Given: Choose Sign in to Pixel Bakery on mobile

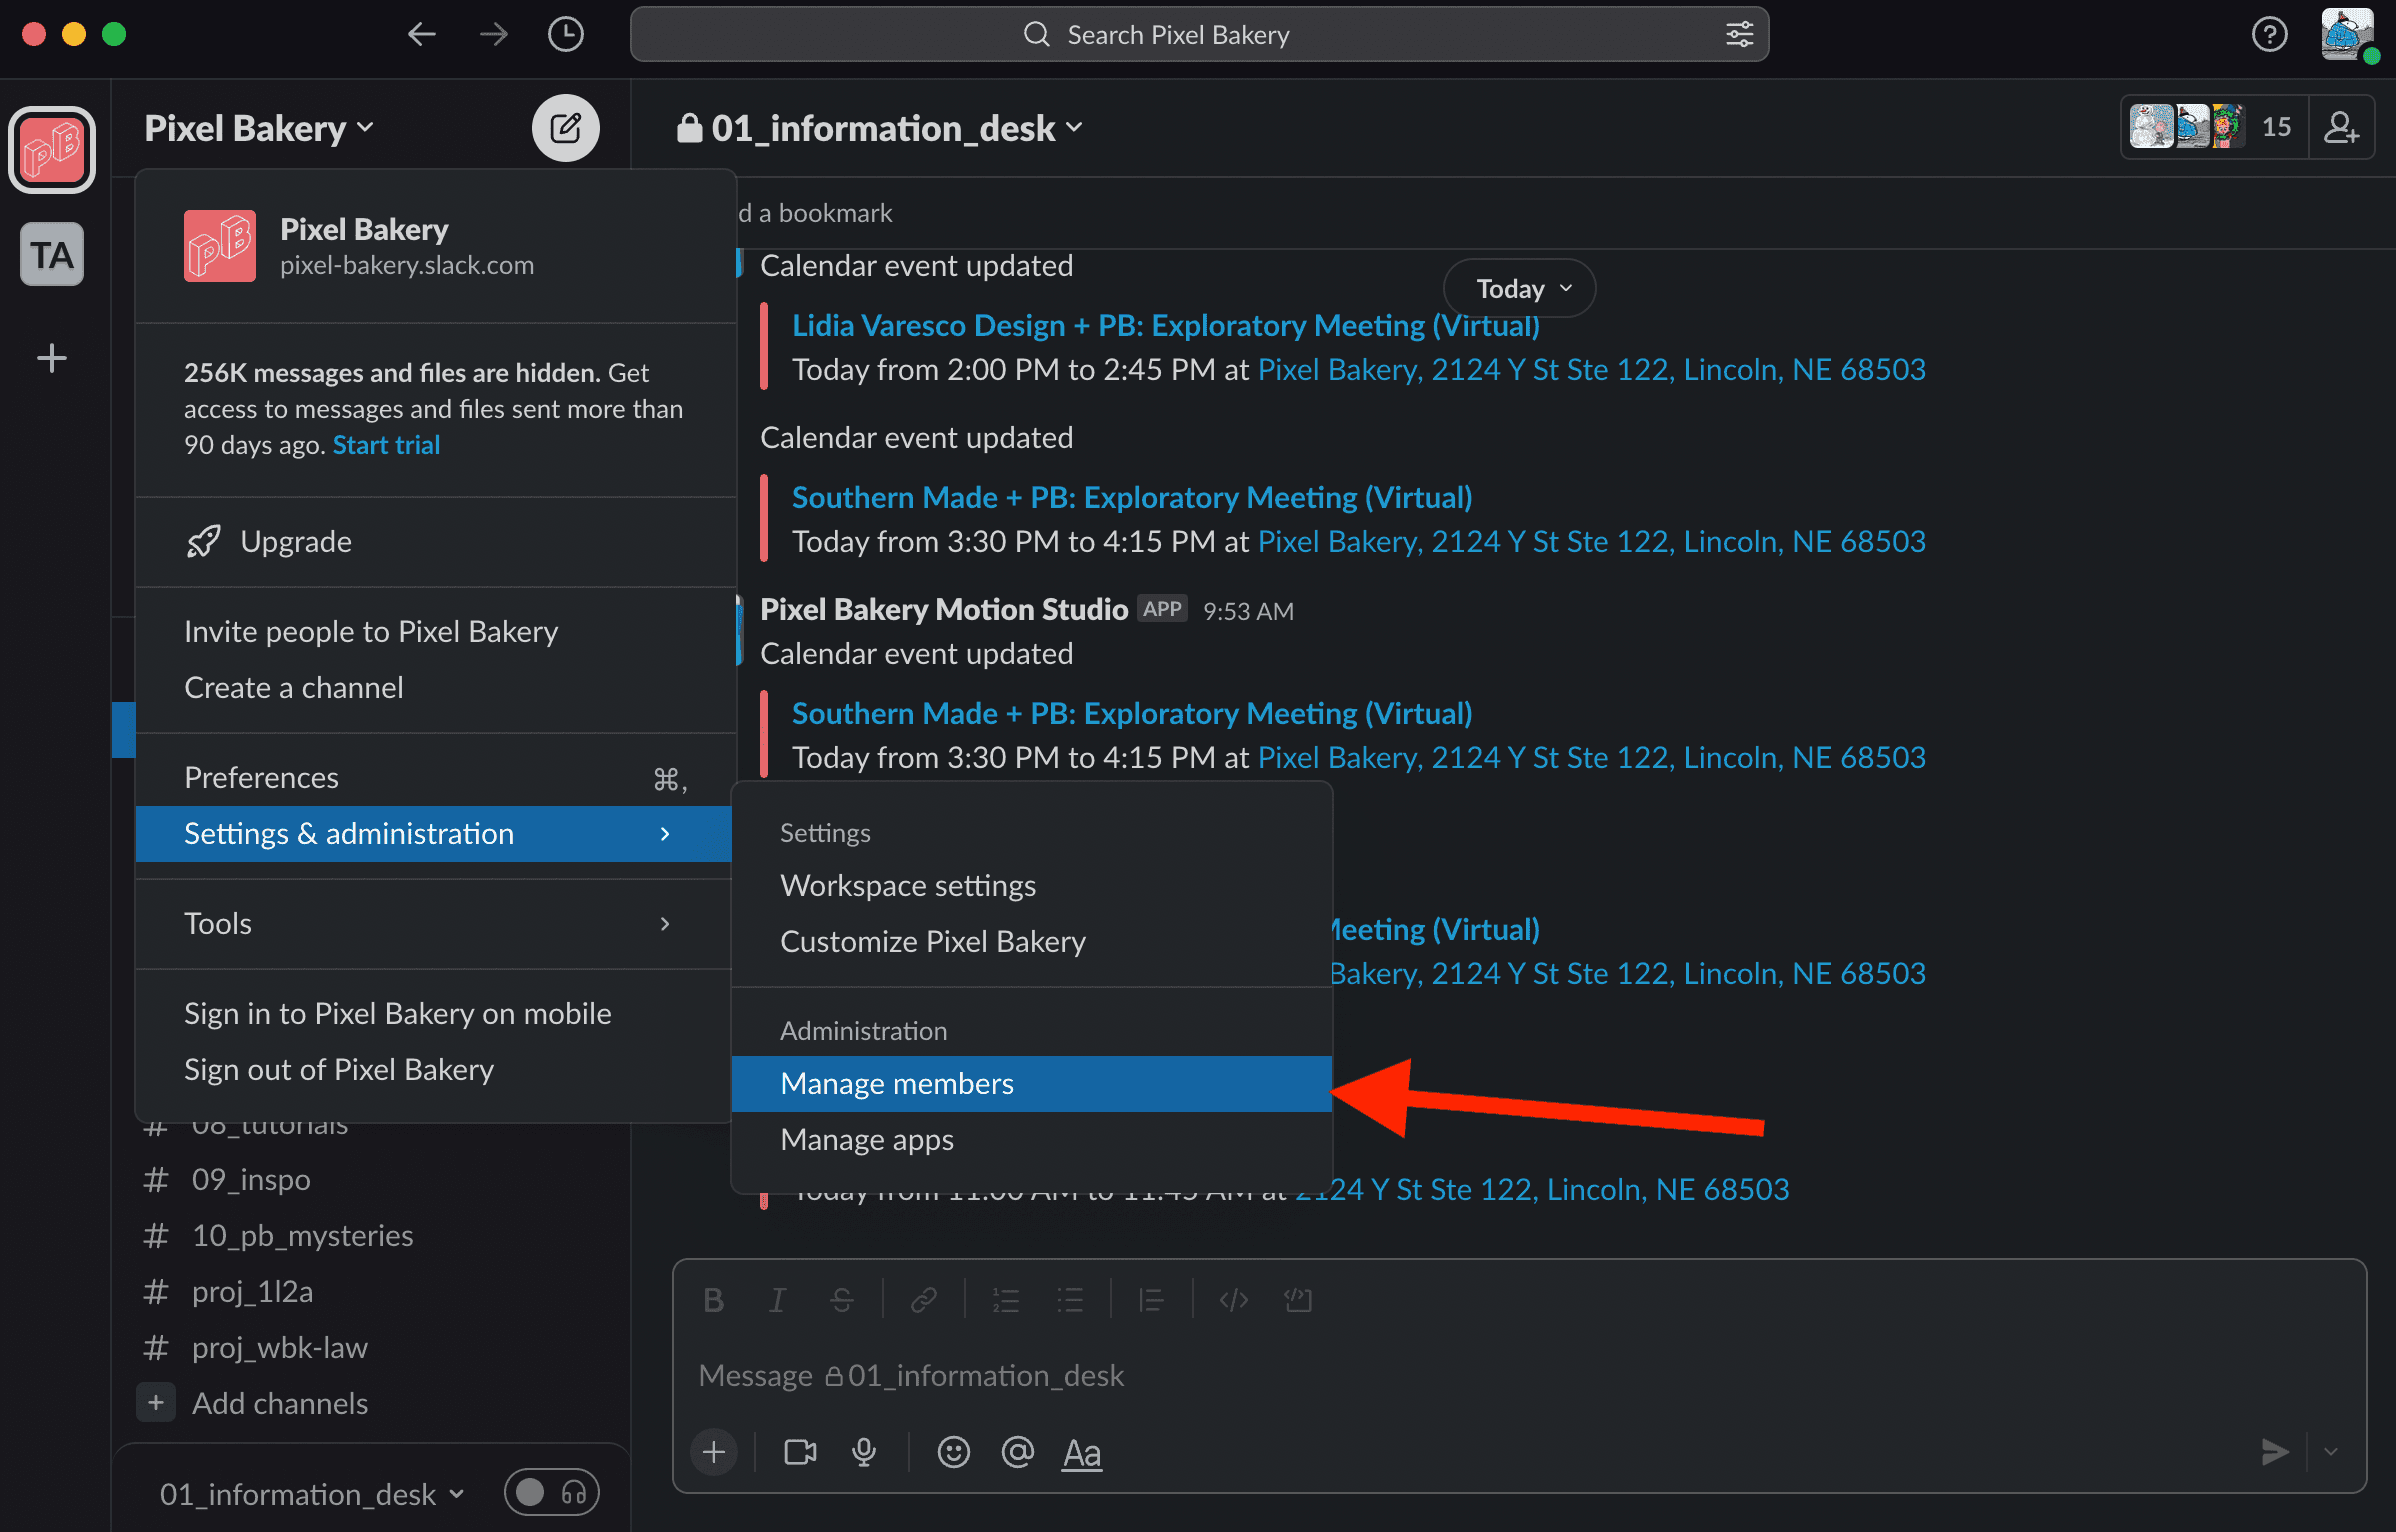Looking at the screenshot, I should pos(433,1013).
